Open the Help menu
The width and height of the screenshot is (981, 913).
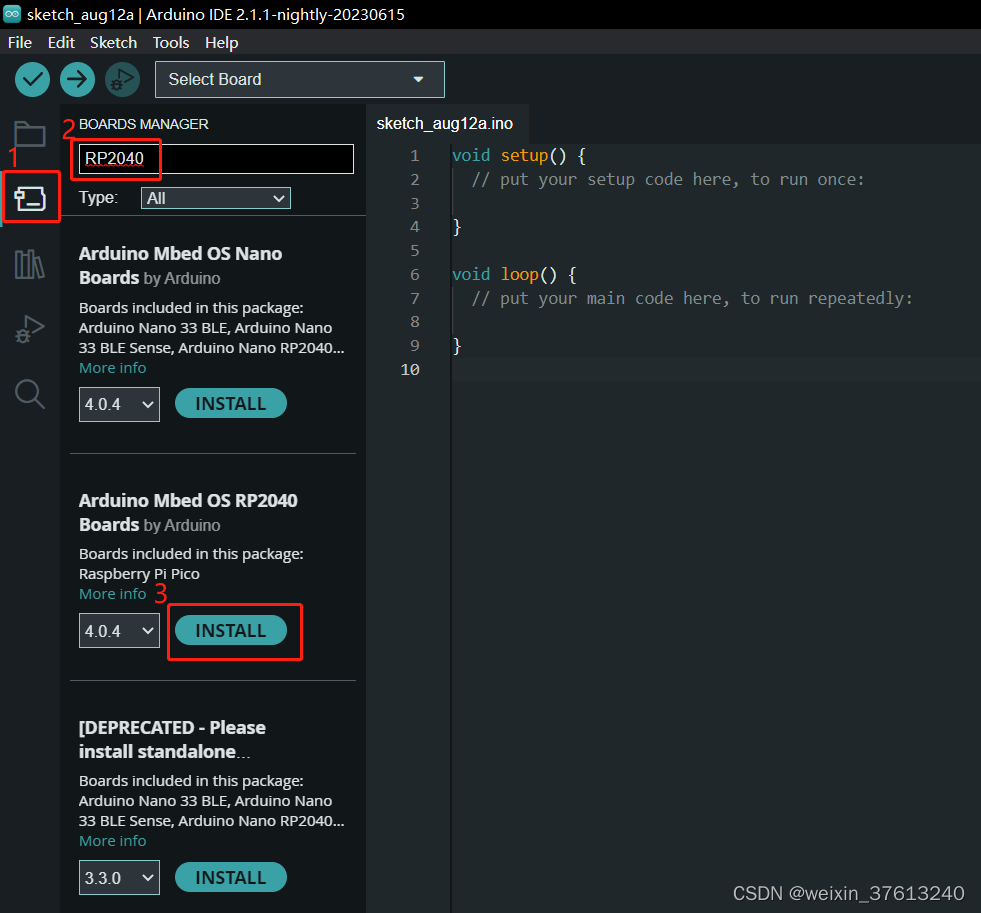pyautogui.click(x=221, y=42)
